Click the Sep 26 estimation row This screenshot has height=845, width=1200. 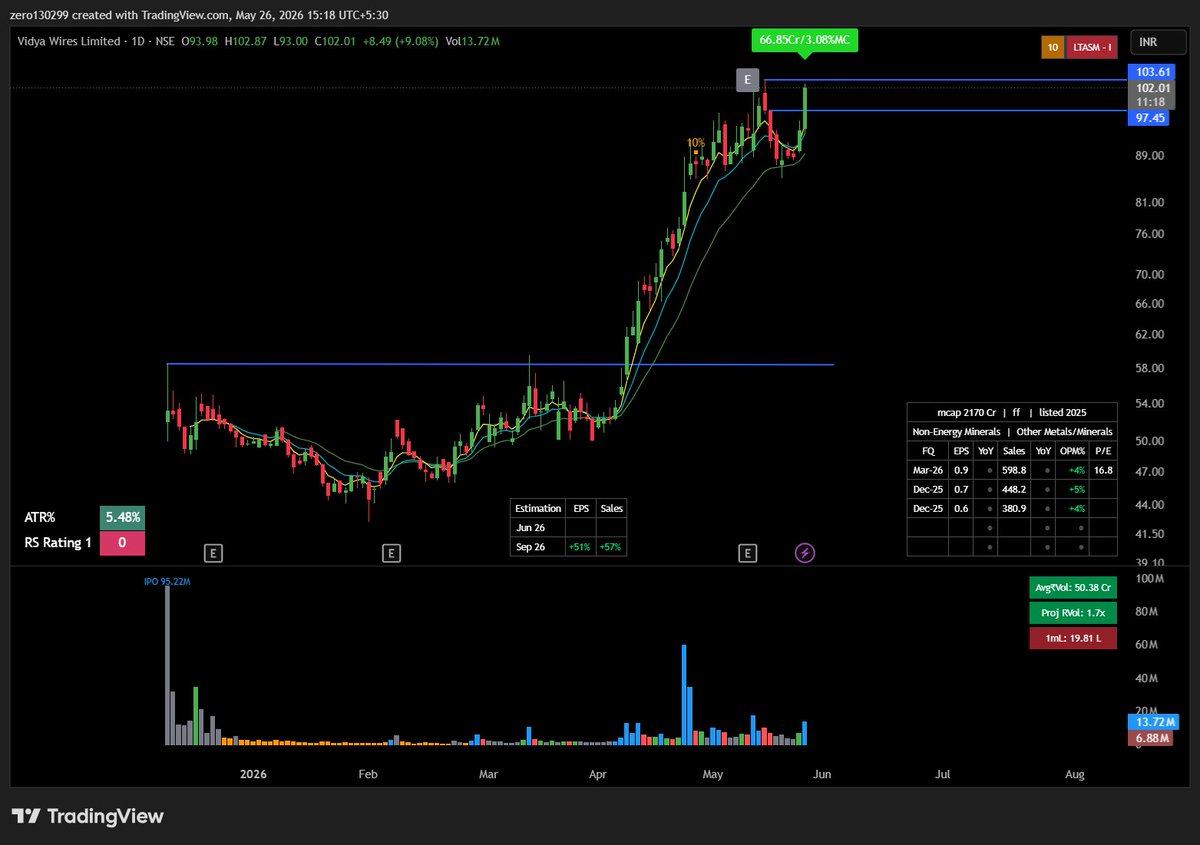(x=568, y=547)
